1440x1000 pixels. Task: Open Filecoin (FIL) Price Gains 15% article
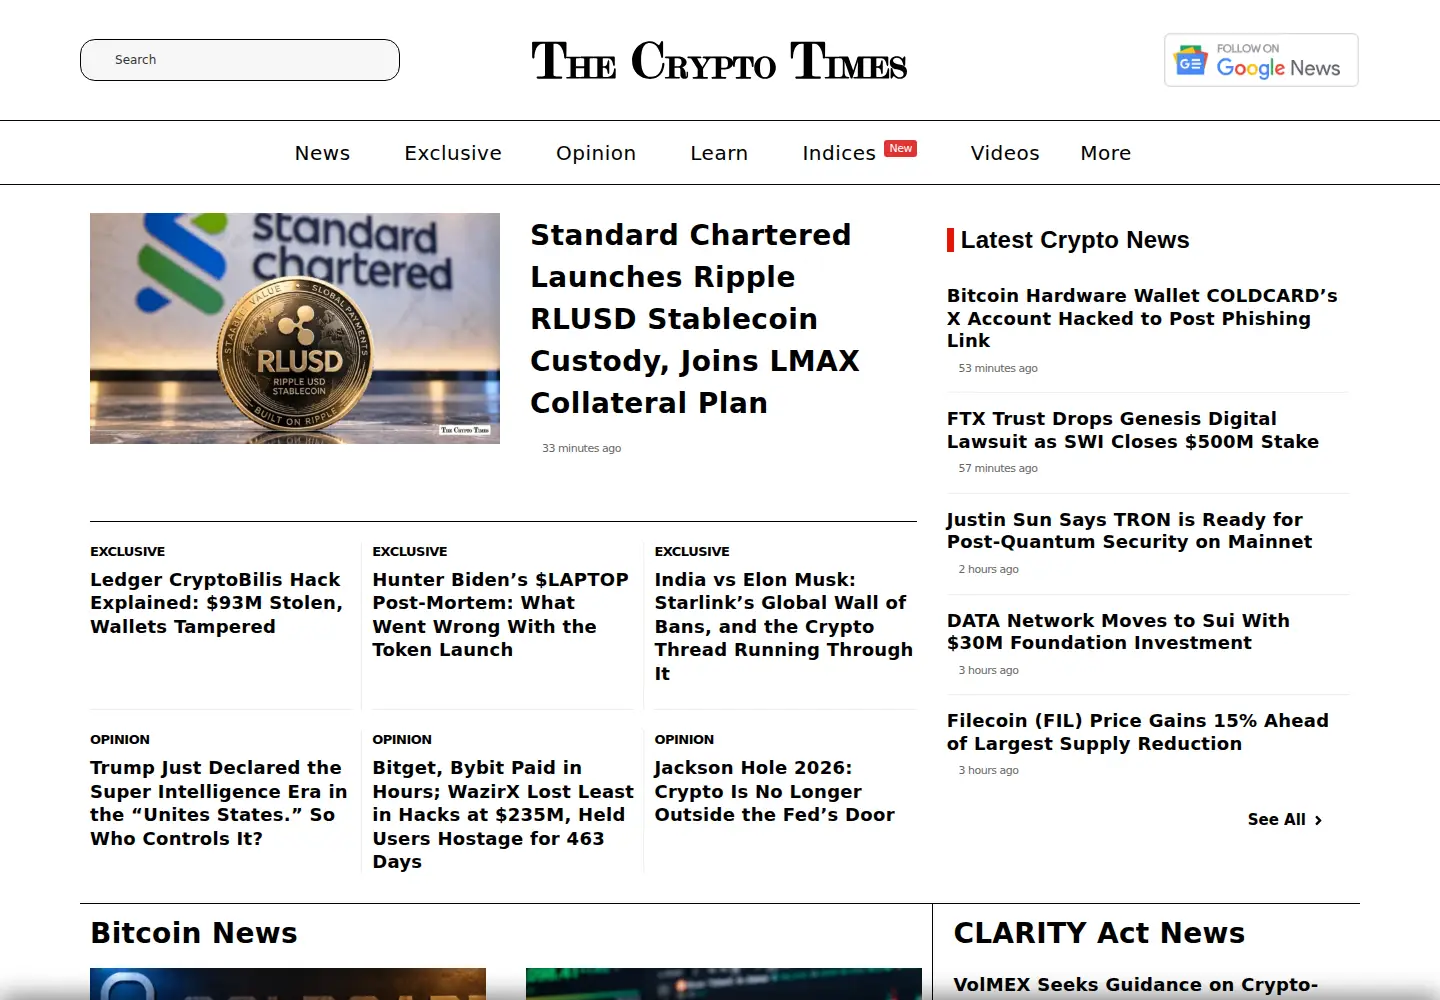tap(1138, 732)
